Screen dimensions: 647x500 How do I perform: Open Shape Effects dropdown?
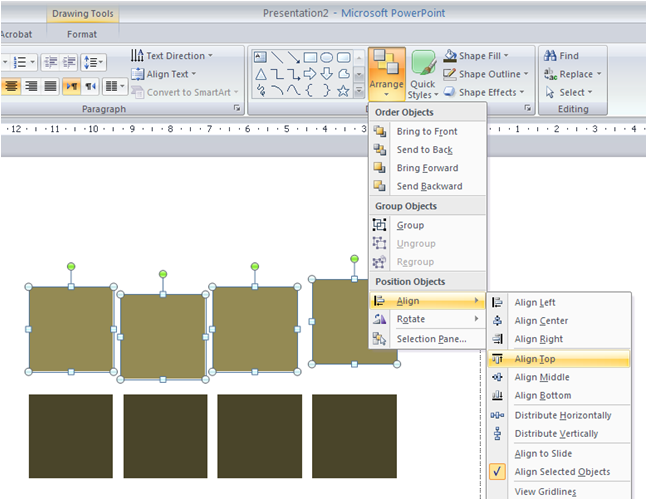click(x=484, y=92)
